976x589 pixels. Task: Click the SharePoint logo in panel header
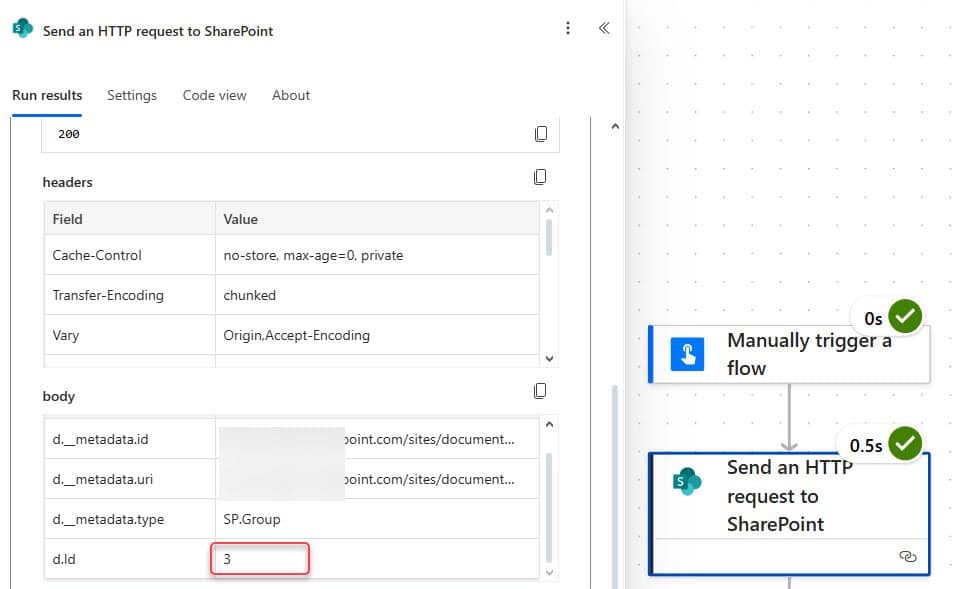[23, 29]
